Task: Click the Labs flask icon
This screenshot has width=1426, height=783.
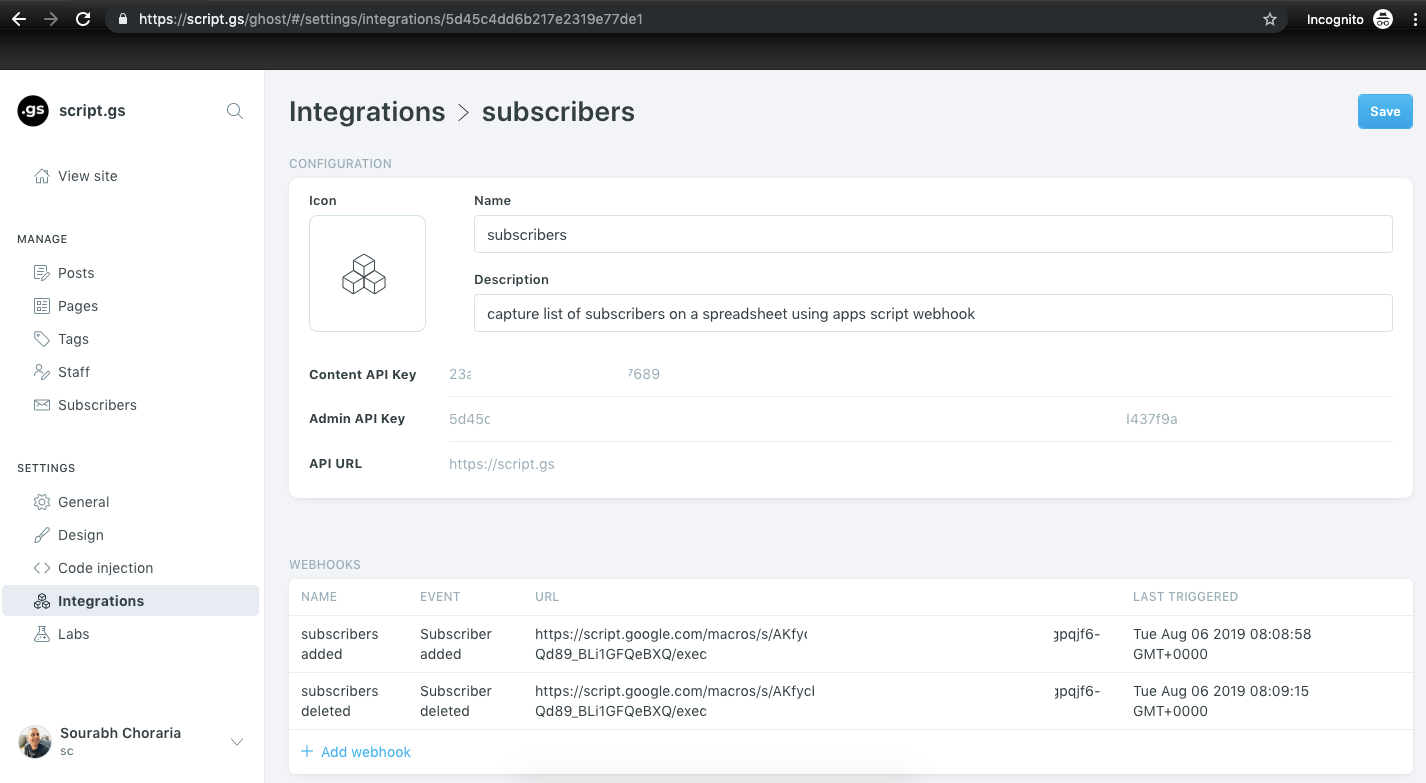Action: (x=42, y=634)
